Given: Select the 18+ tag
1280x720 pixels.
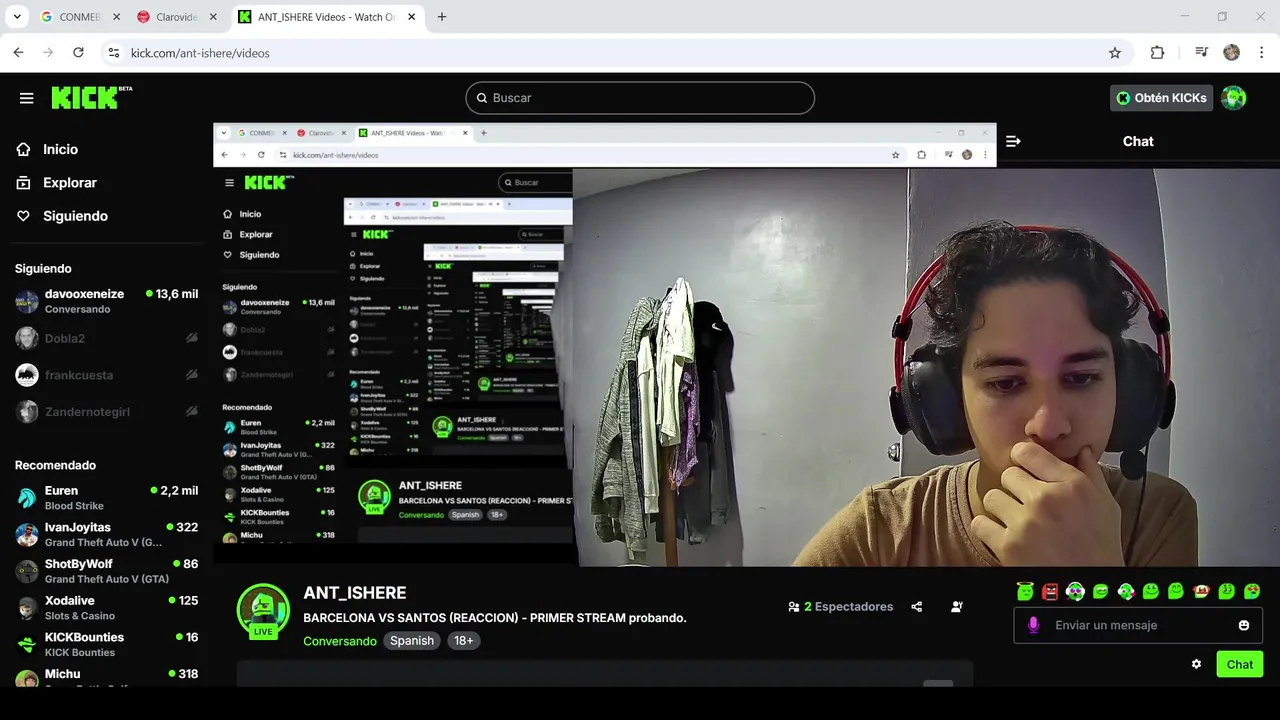Looking at the screenshot, I should click(464, 641).
